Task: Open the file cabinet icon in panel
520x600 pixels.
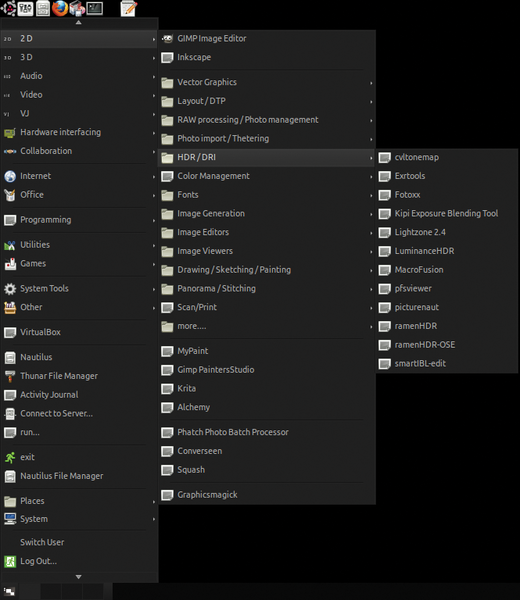Action: point(43,8)
